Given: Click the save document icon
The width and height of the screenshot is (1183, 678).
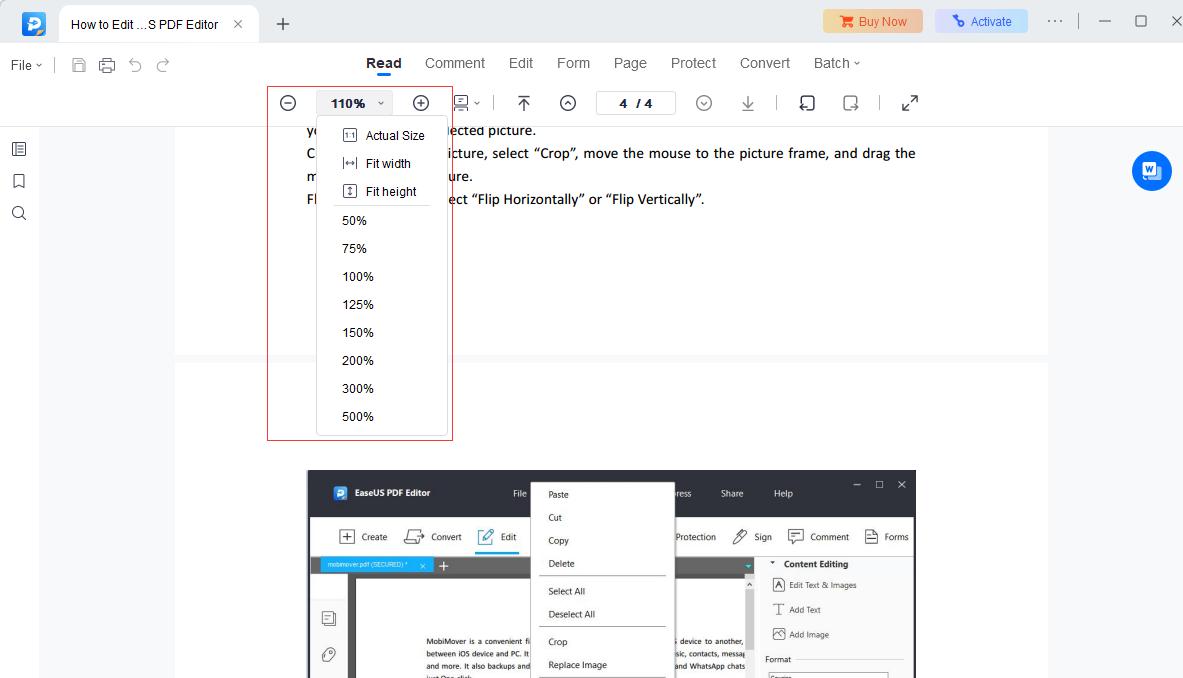Looking at the screenshot, I should click(78, 65).
